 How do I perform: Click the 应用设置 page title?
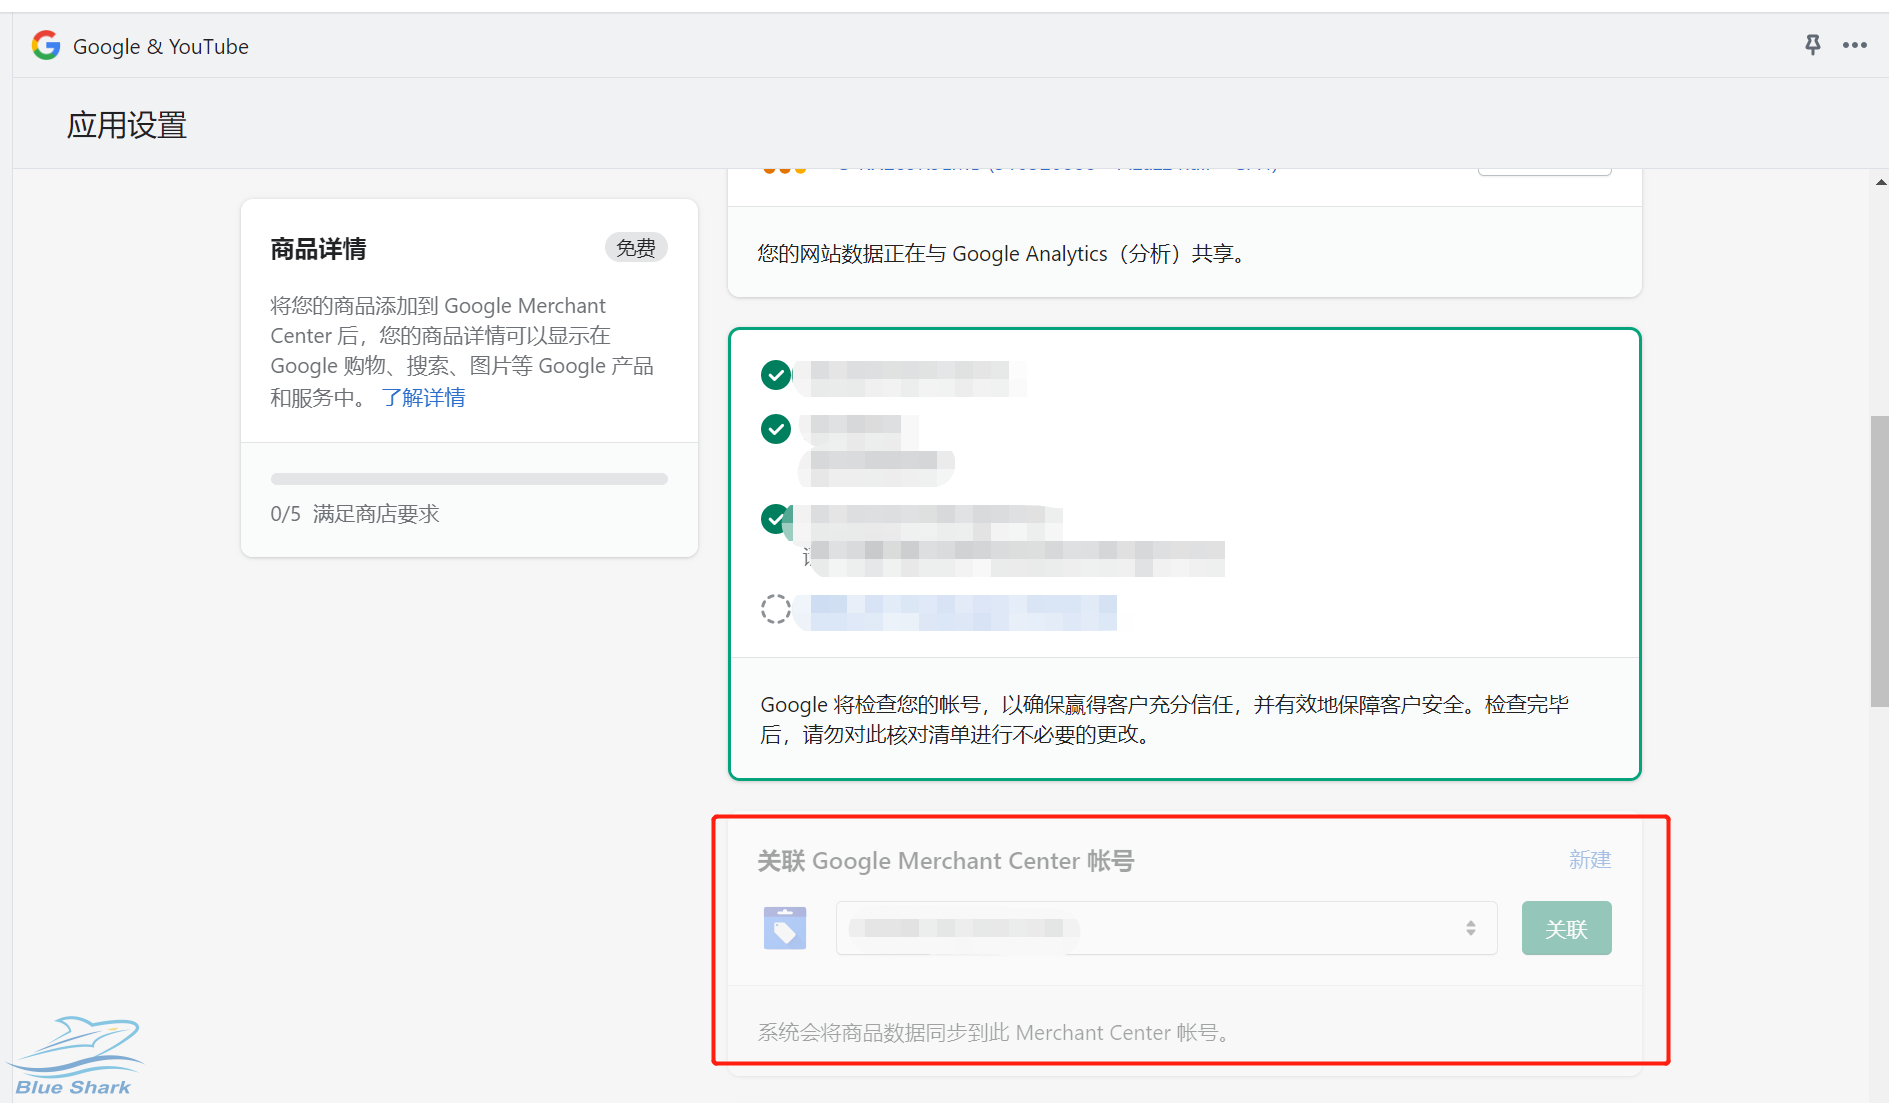click(127, 125)
